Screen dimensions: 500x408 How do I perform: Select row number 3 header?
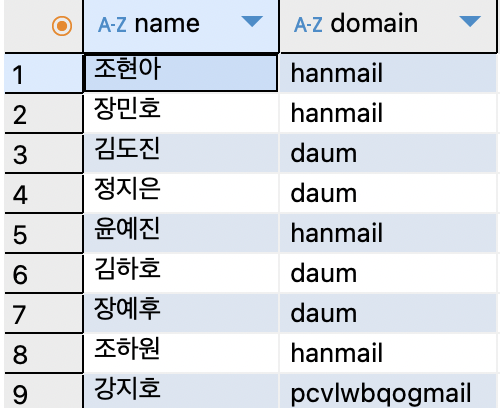pos(44,154)
